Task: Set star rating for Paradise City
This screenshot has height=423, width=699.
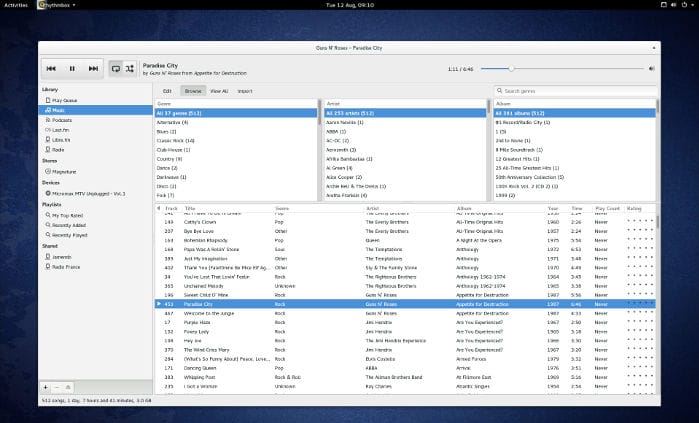Action: [x=640, y=304]
